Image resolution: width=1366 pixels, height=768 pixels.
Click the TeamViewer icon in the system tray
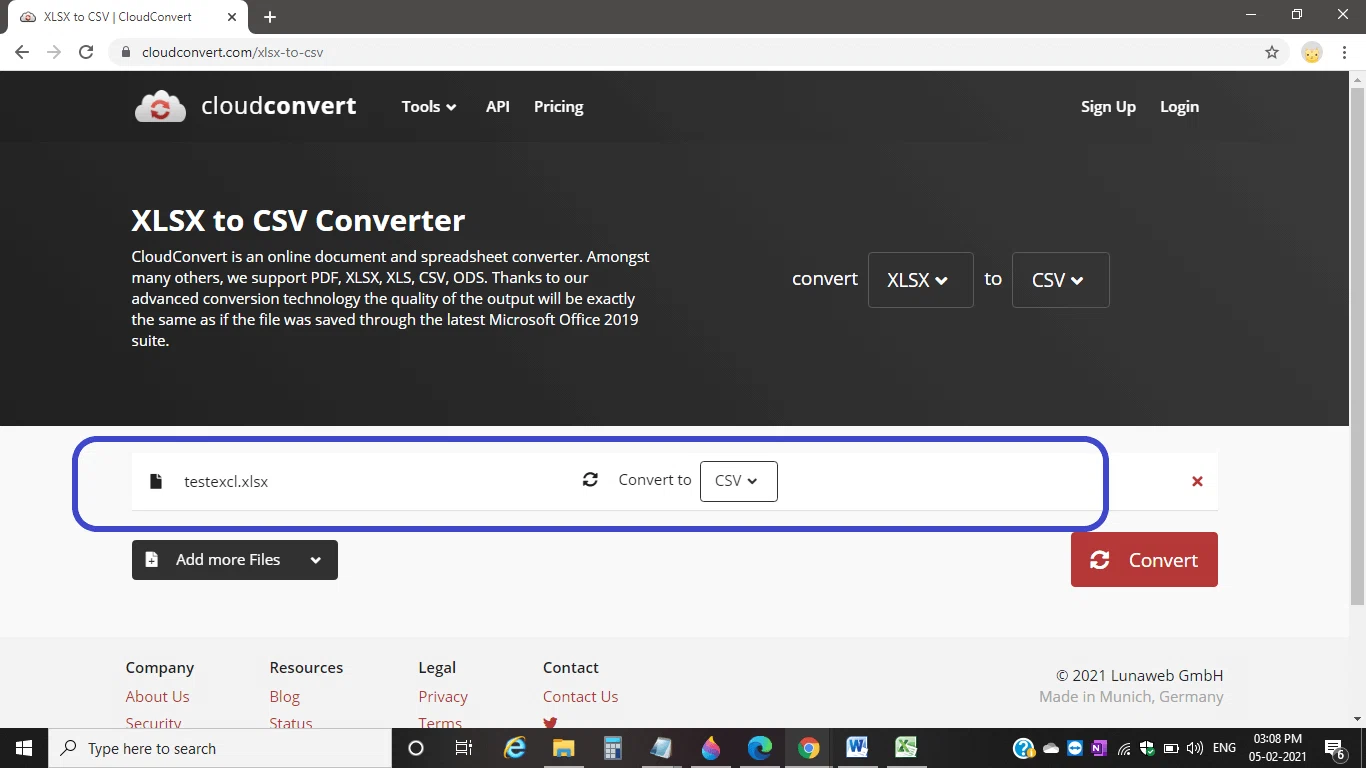pos(1075,748)
